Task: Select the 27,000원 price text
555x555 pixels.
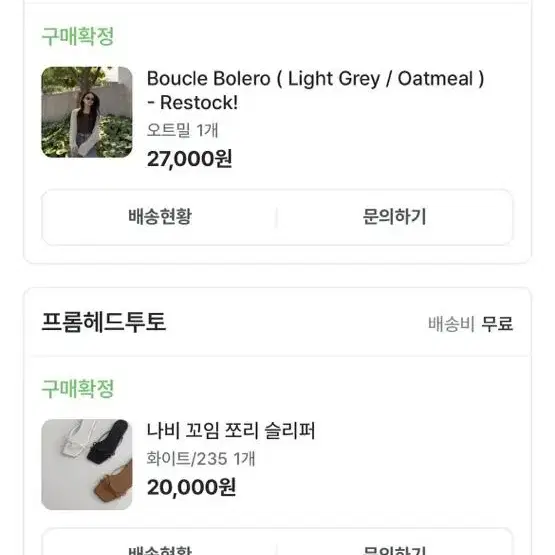Action: [190, 159]
